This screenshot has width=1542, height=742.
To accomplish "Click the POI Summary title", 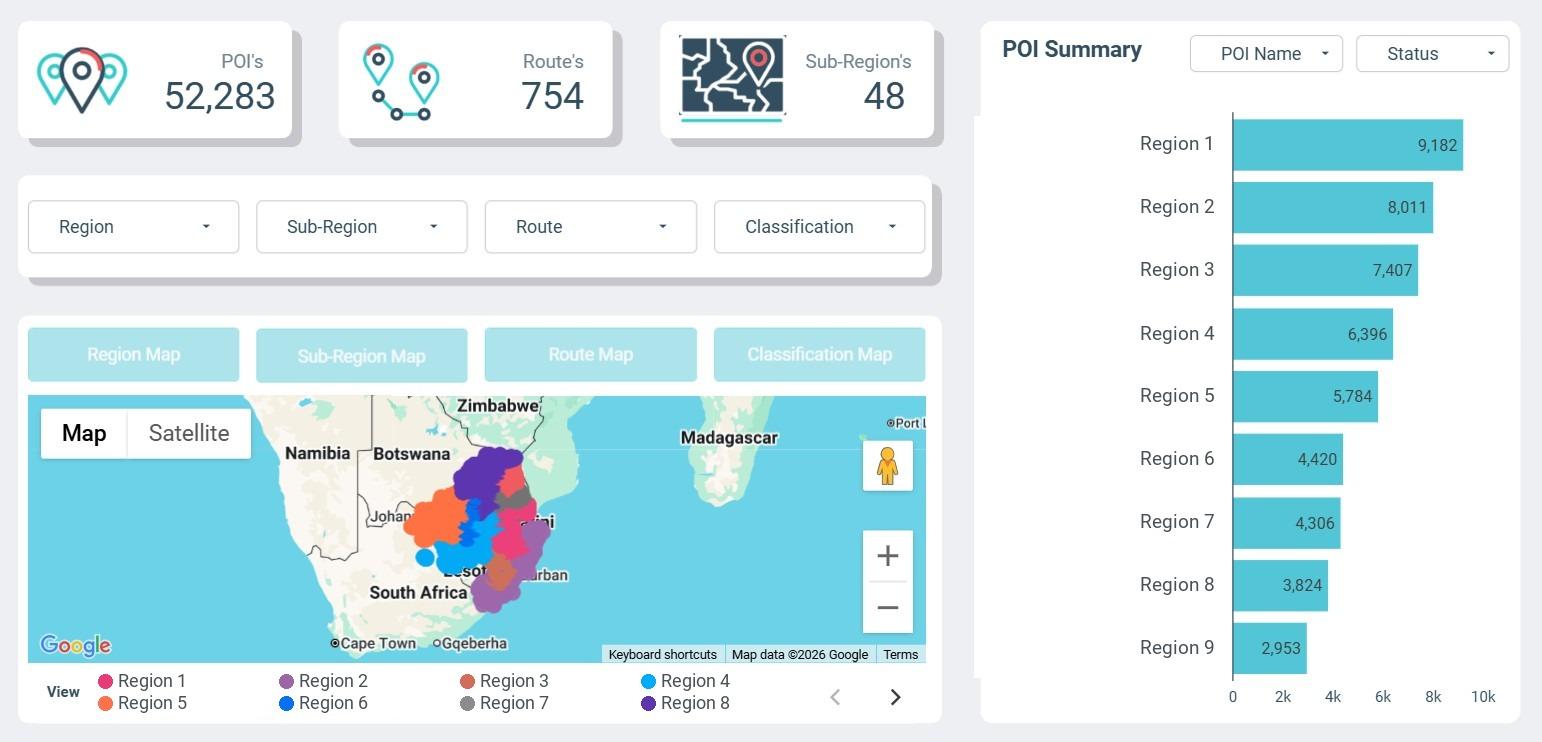I will tap(1072, 50).
